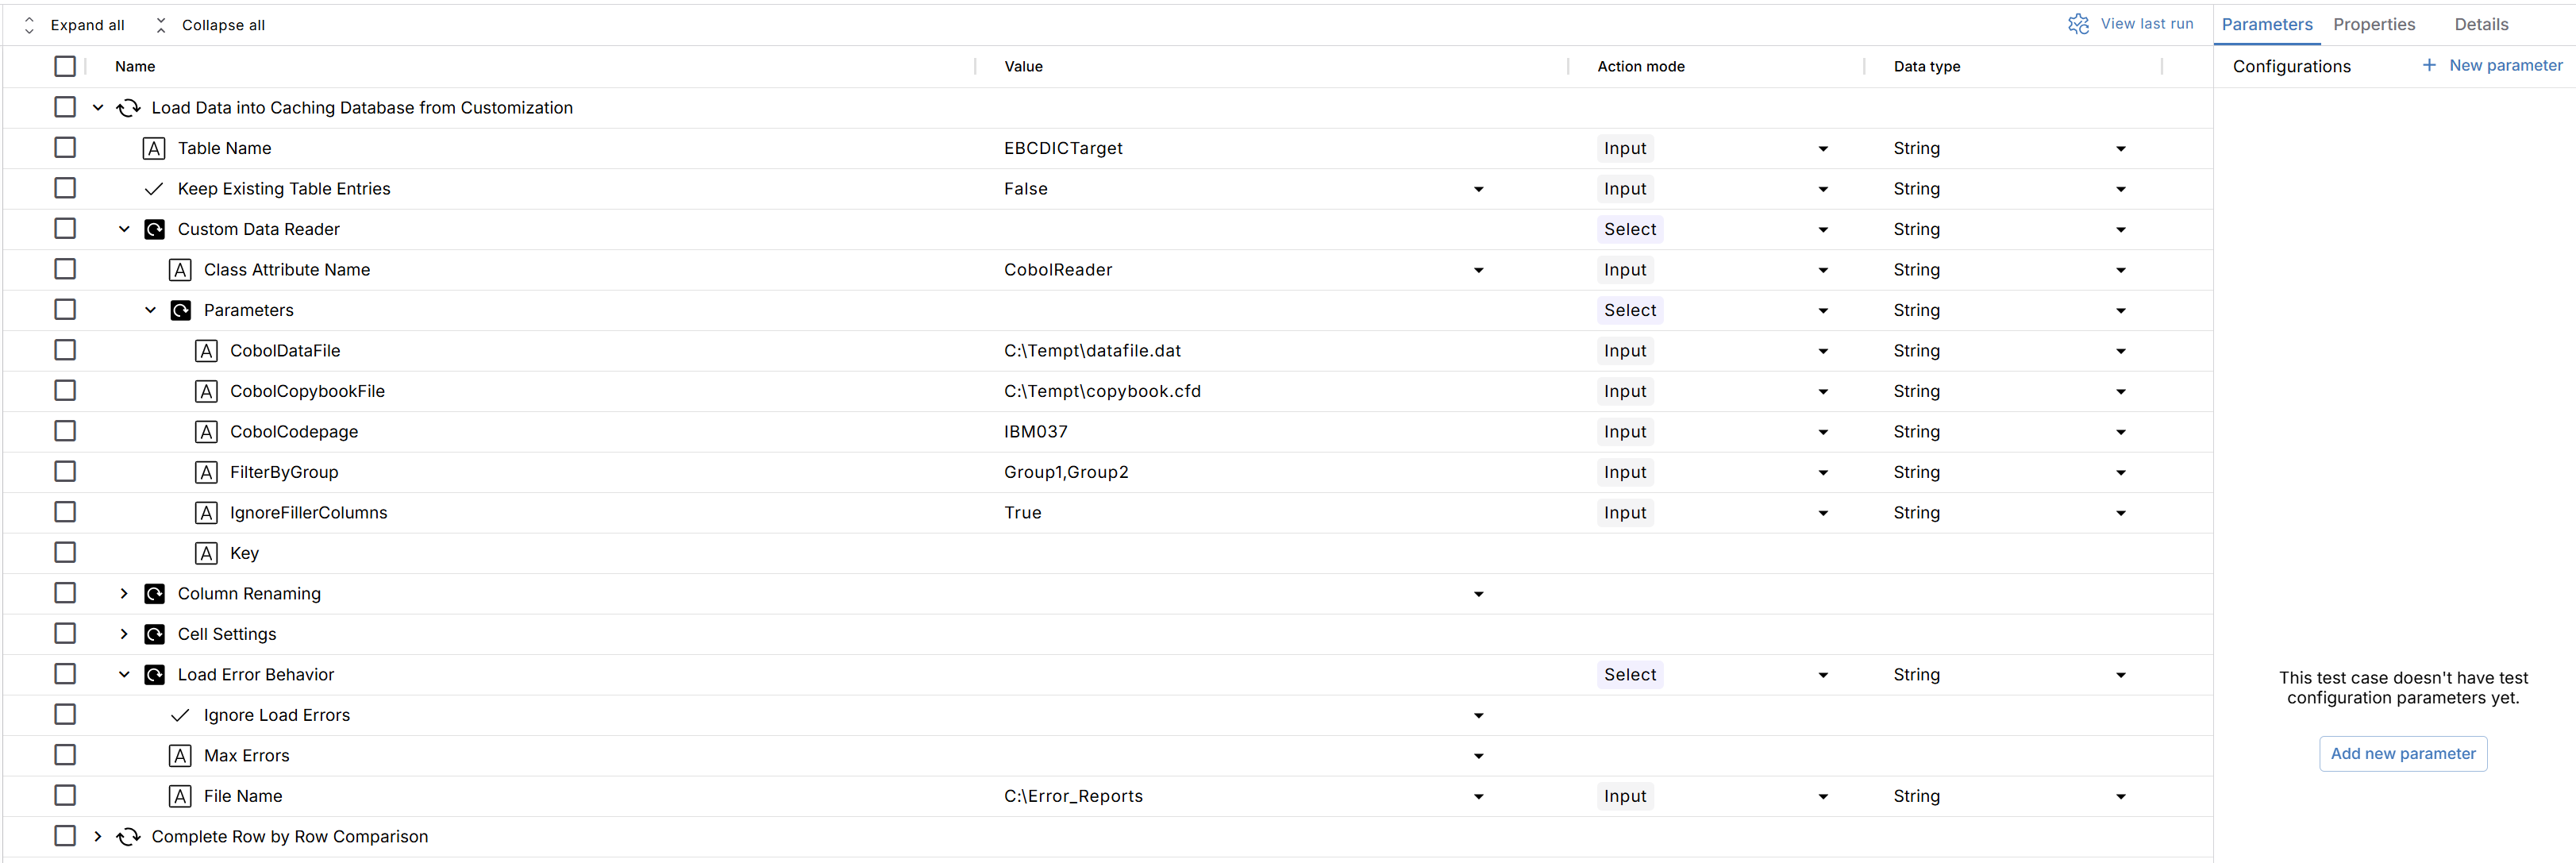Collapse the Load Error Behavior node
The image size is (2576, 863).
click(124, 674)
